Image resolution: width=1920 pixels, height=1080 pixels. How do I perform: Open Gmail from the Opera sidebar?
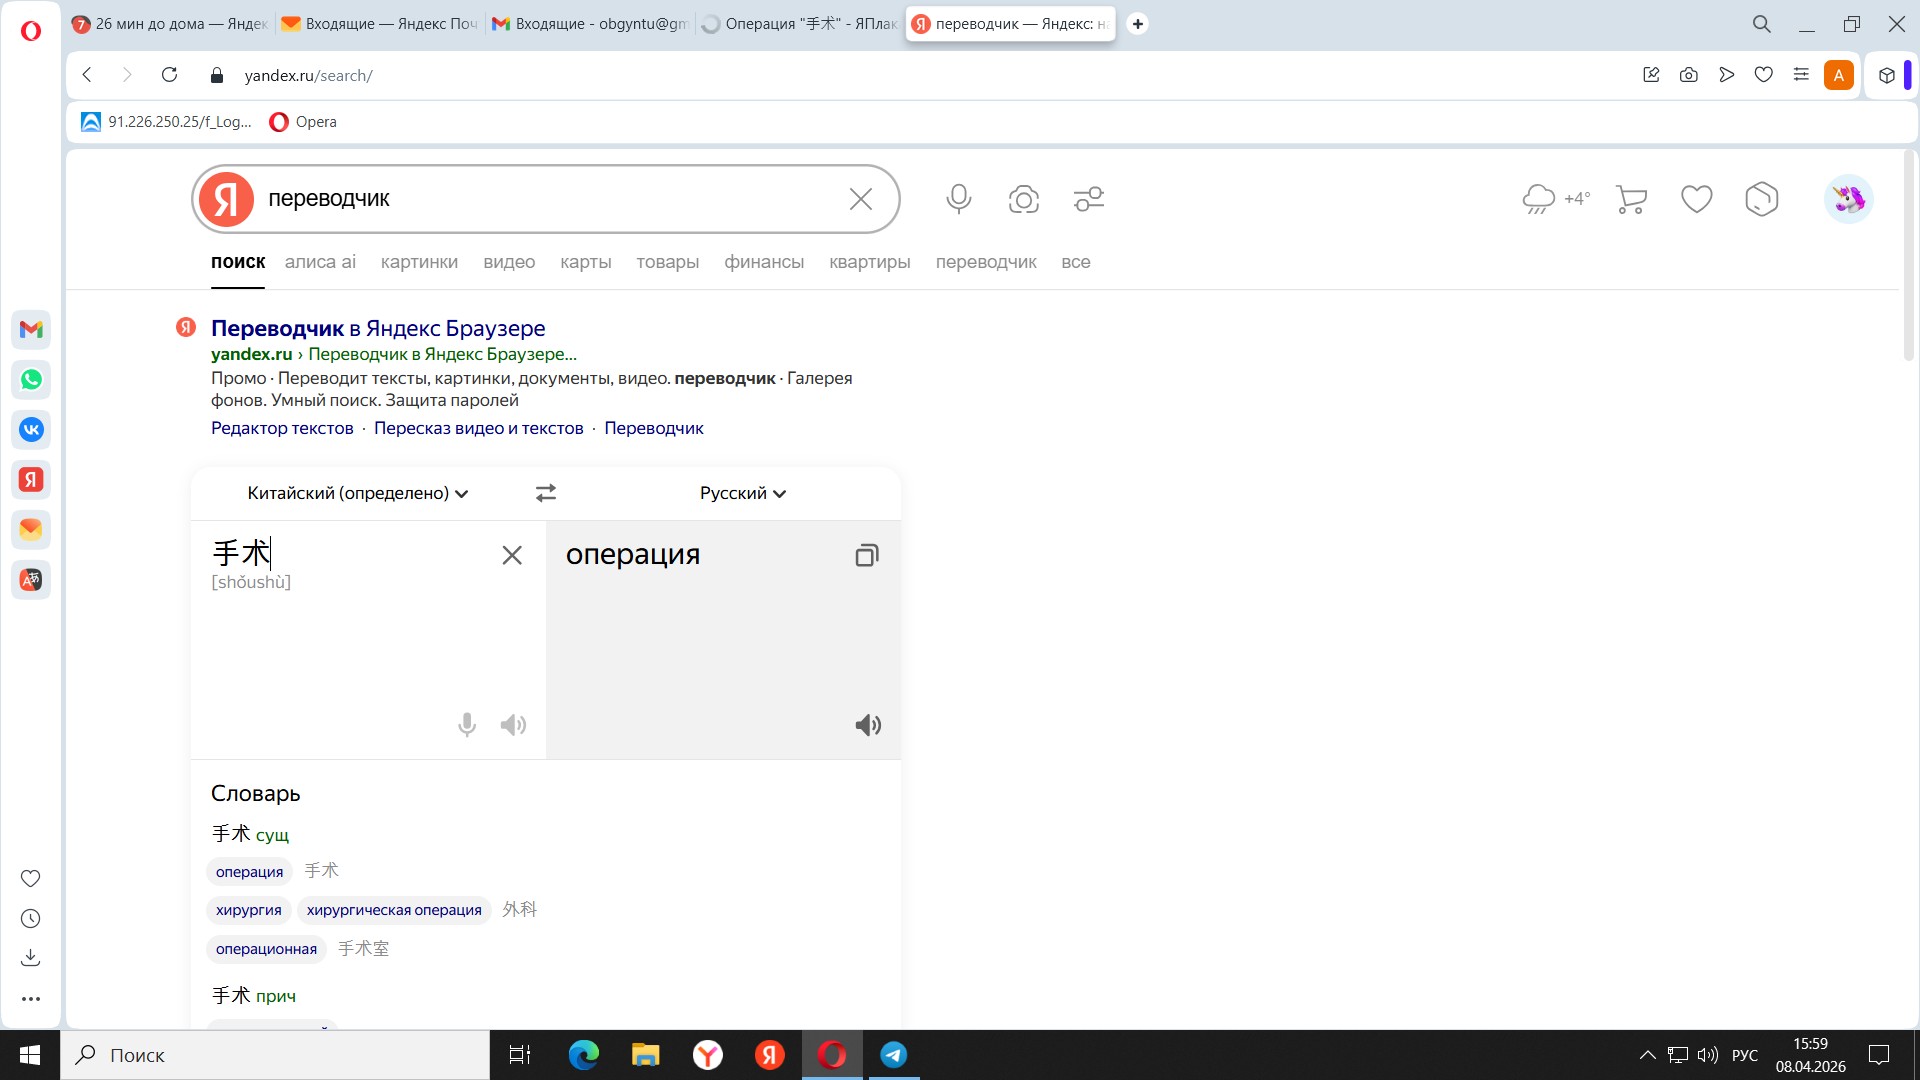point(31,329)
